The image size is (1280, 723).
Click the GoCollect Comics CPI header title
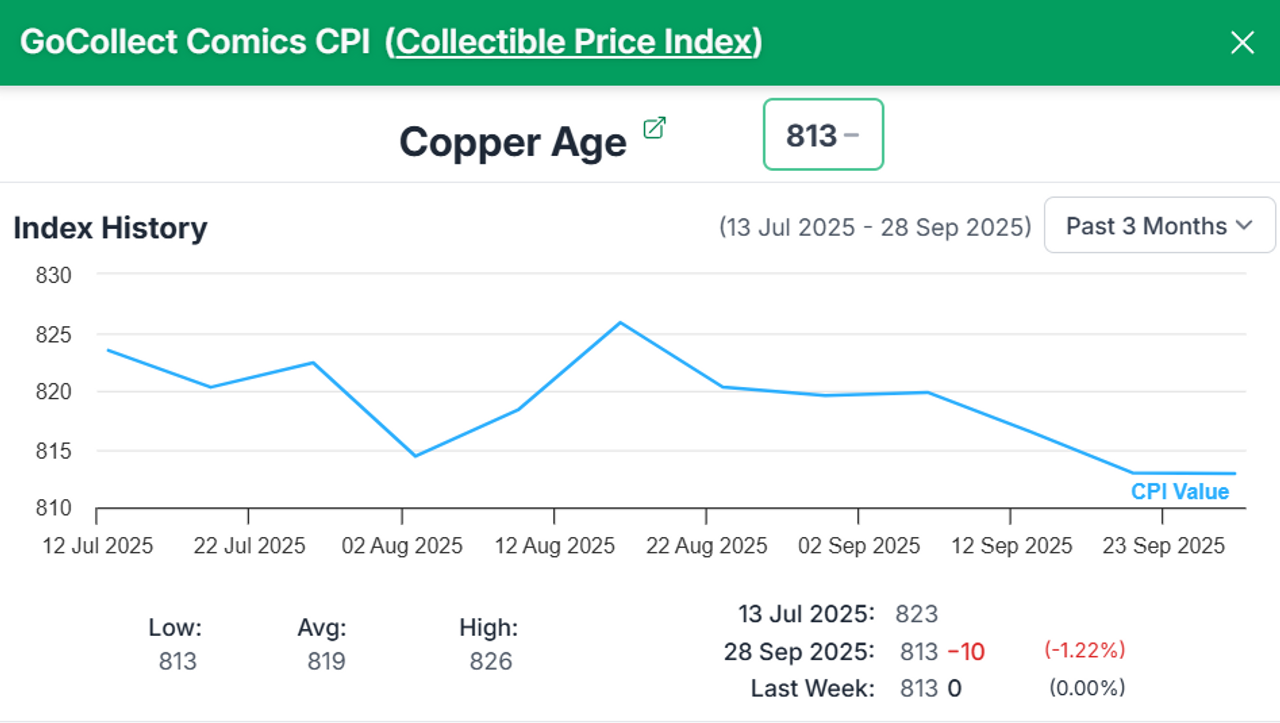[195, 43]
